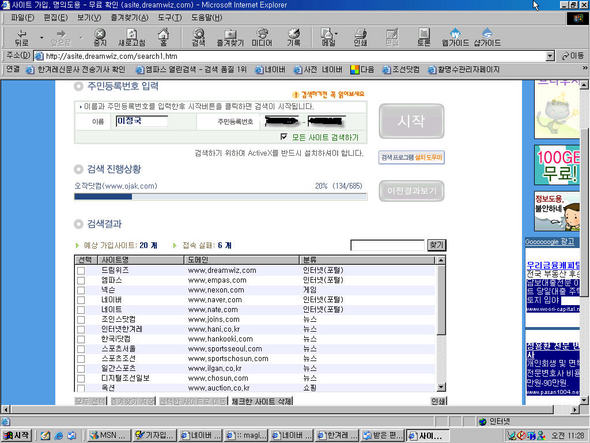590x443 pixels.
Task: Switch to the 받은 편 taskbar window
Action: click(383, 435)
